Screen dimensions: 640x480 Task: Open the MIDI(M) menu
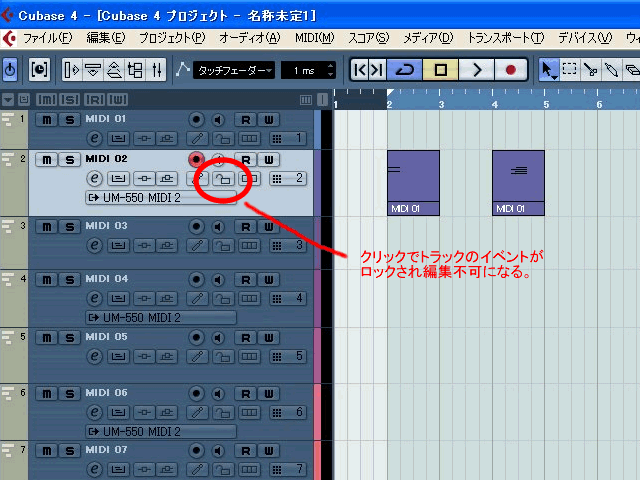click(x=314, y=38)
